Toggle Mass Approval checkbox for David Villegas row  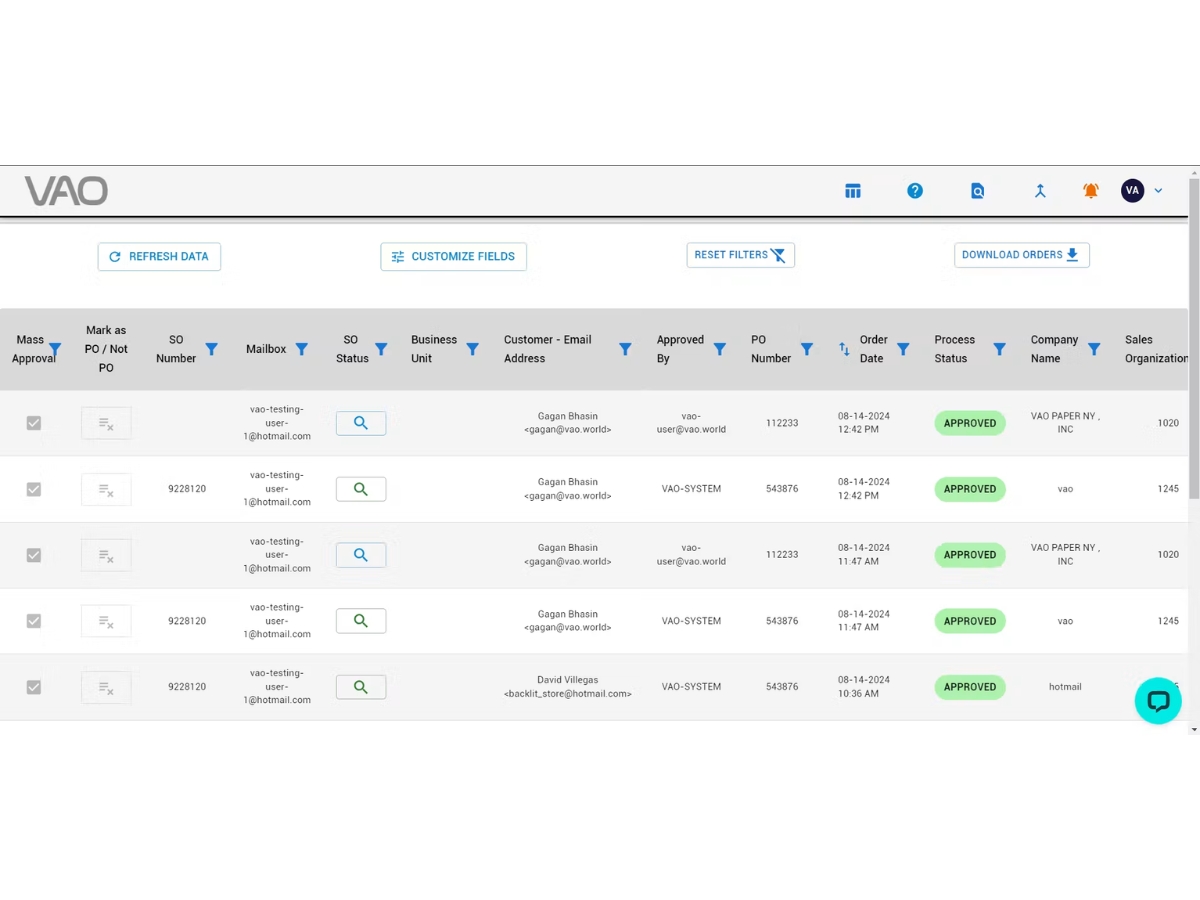pos(34,687)
